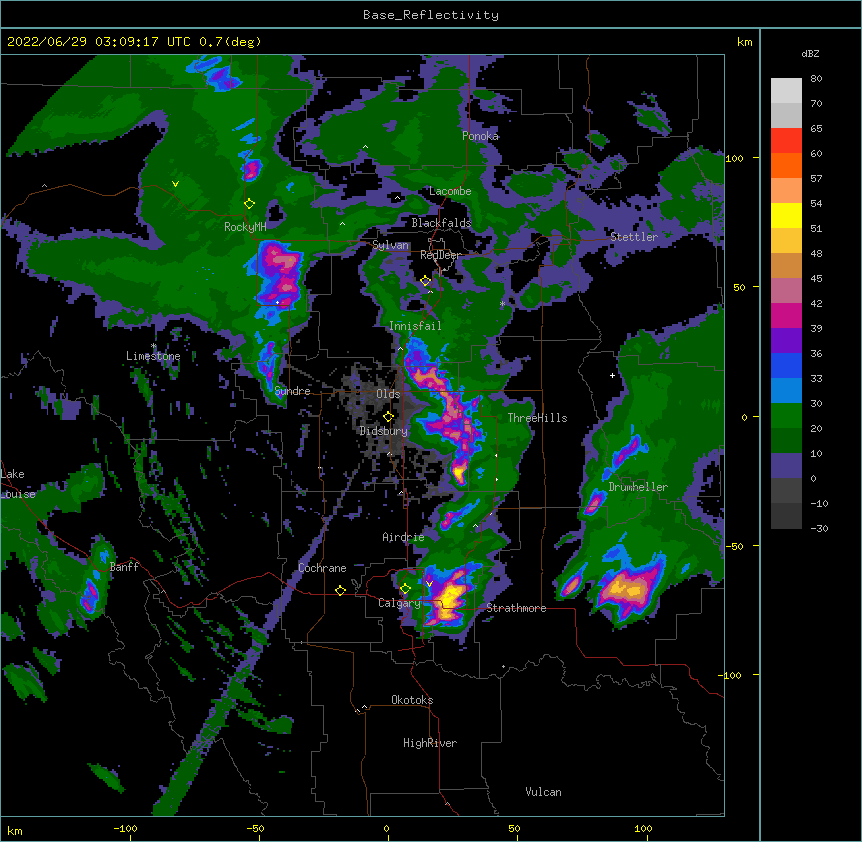
Task: Click the yellow diamond marker above Calgary label
Action: [405, 589]
